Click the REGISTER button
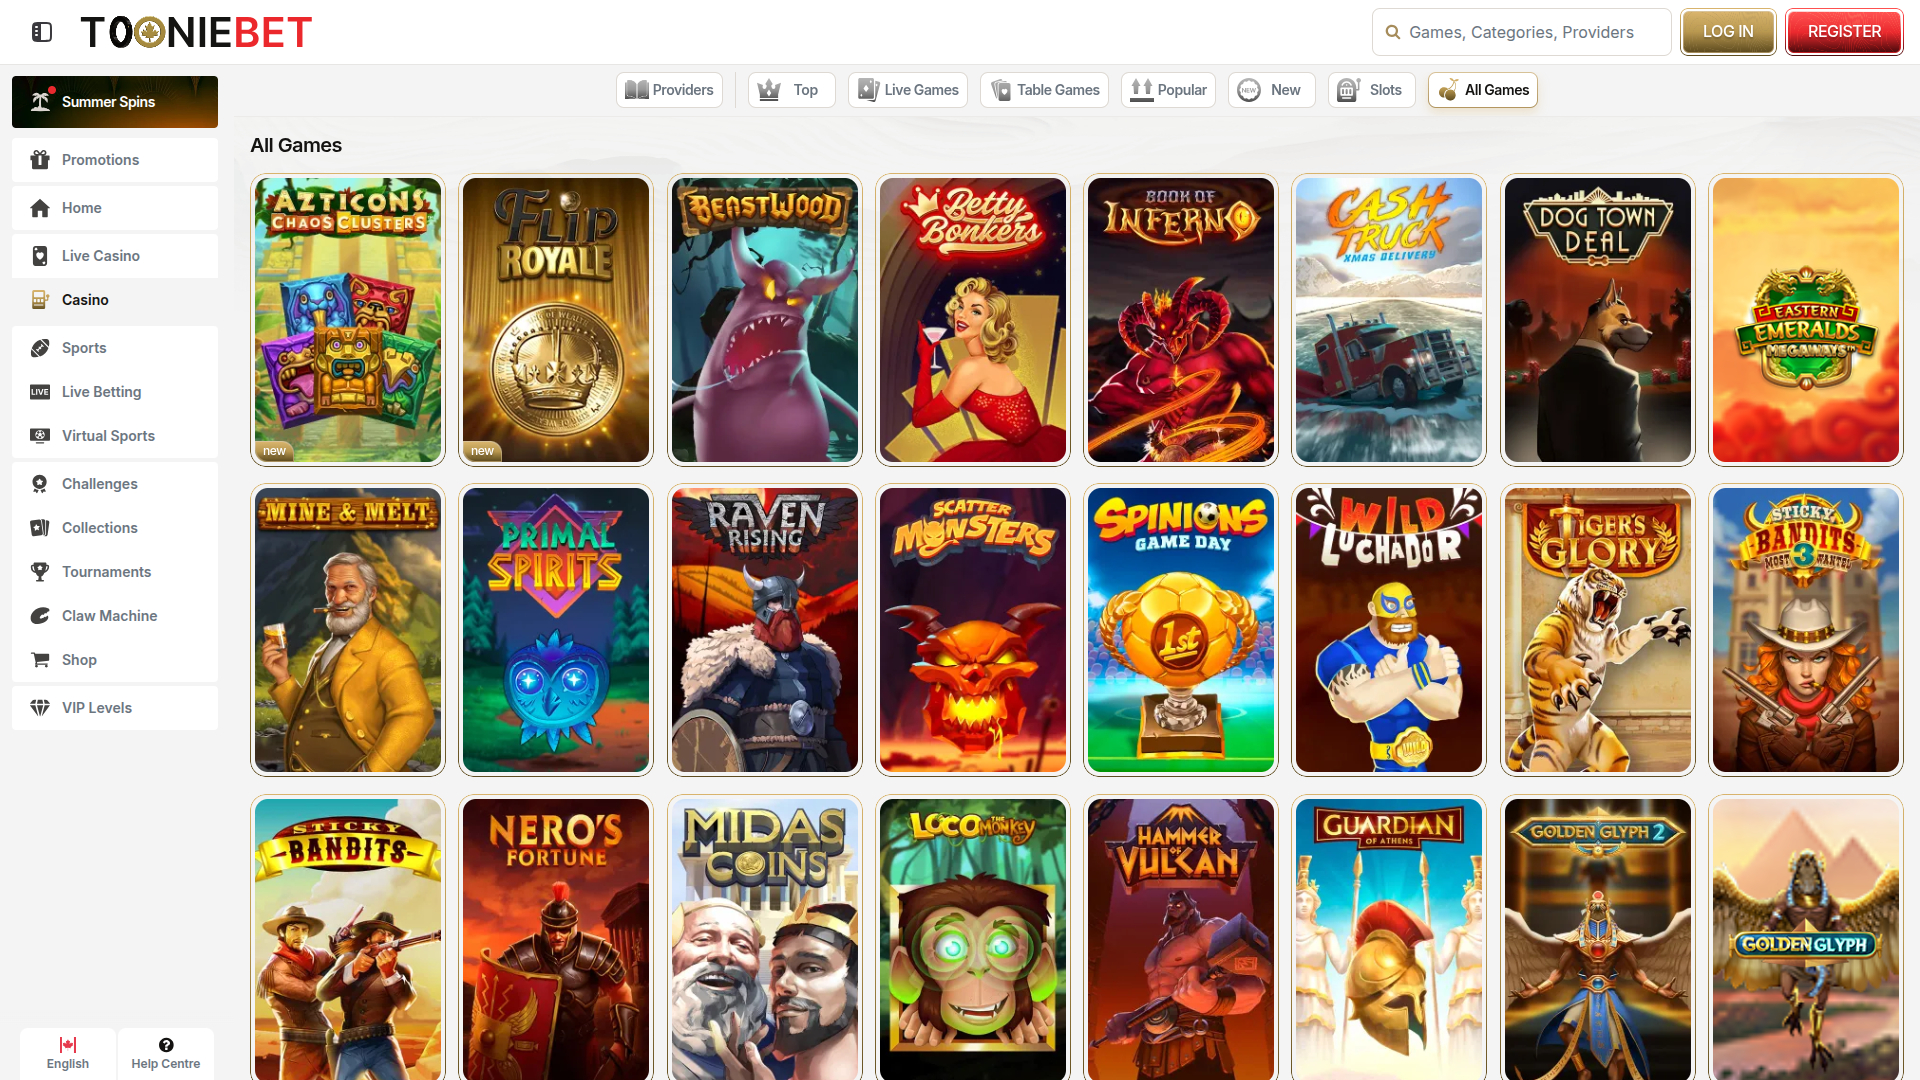 [1844, 31]
